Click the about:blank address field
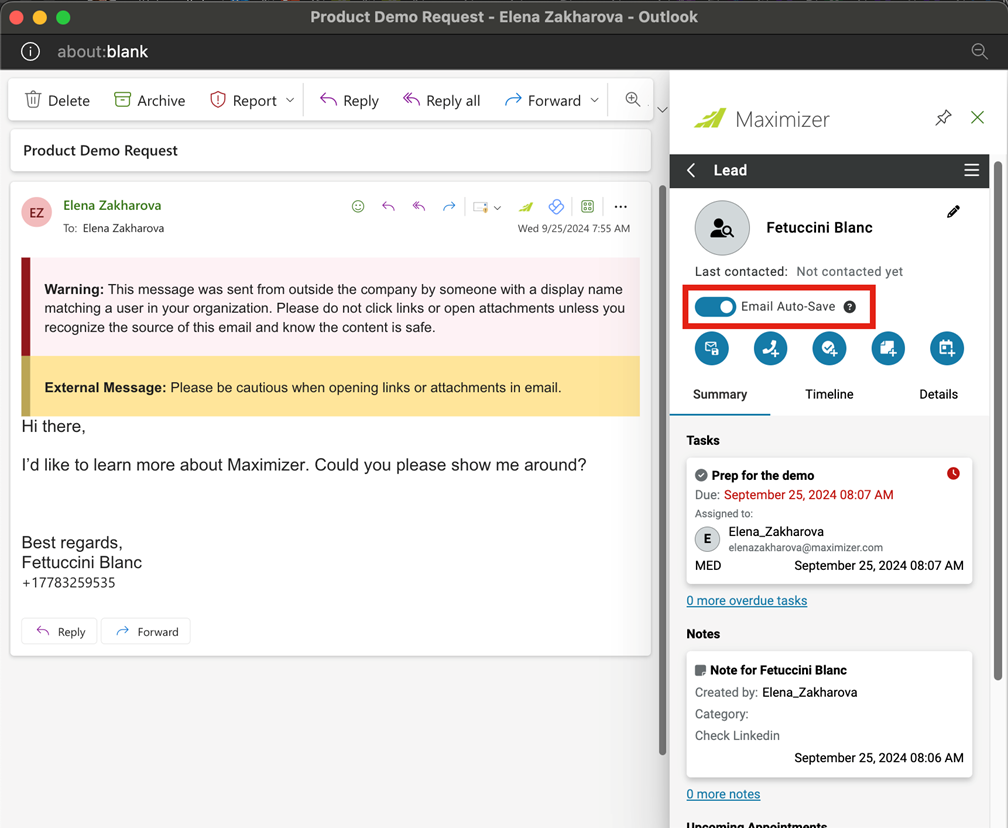The width and height of the screenshot is (1008, 828). (x=103, y=51)
